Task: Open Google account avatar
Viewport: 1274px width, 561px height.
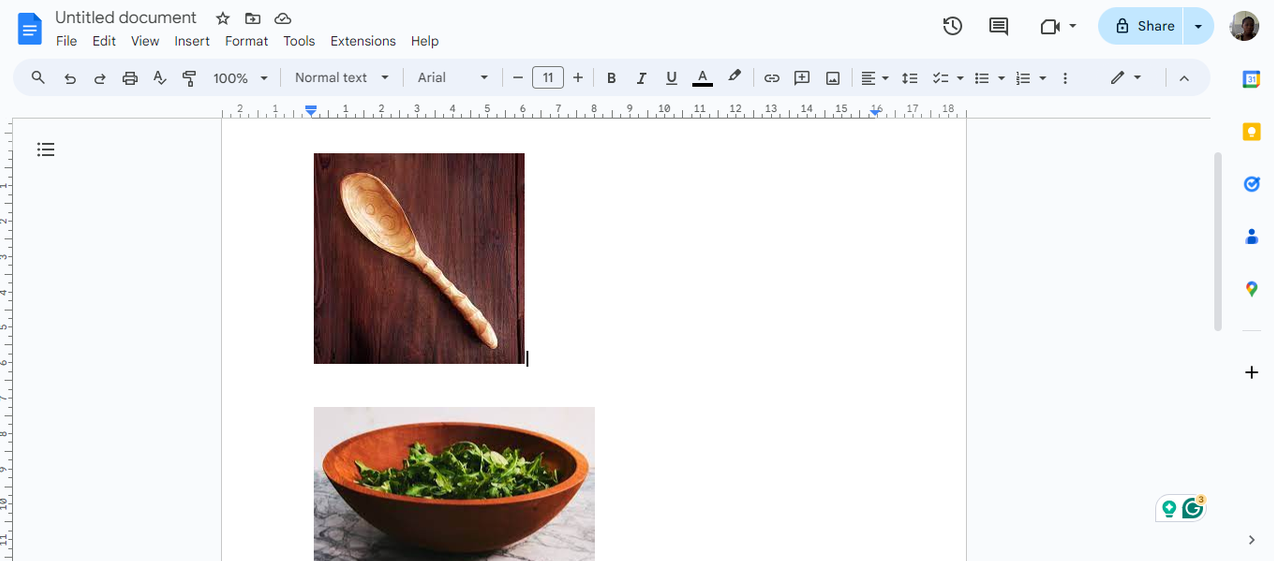Action: coord(1244,26)
